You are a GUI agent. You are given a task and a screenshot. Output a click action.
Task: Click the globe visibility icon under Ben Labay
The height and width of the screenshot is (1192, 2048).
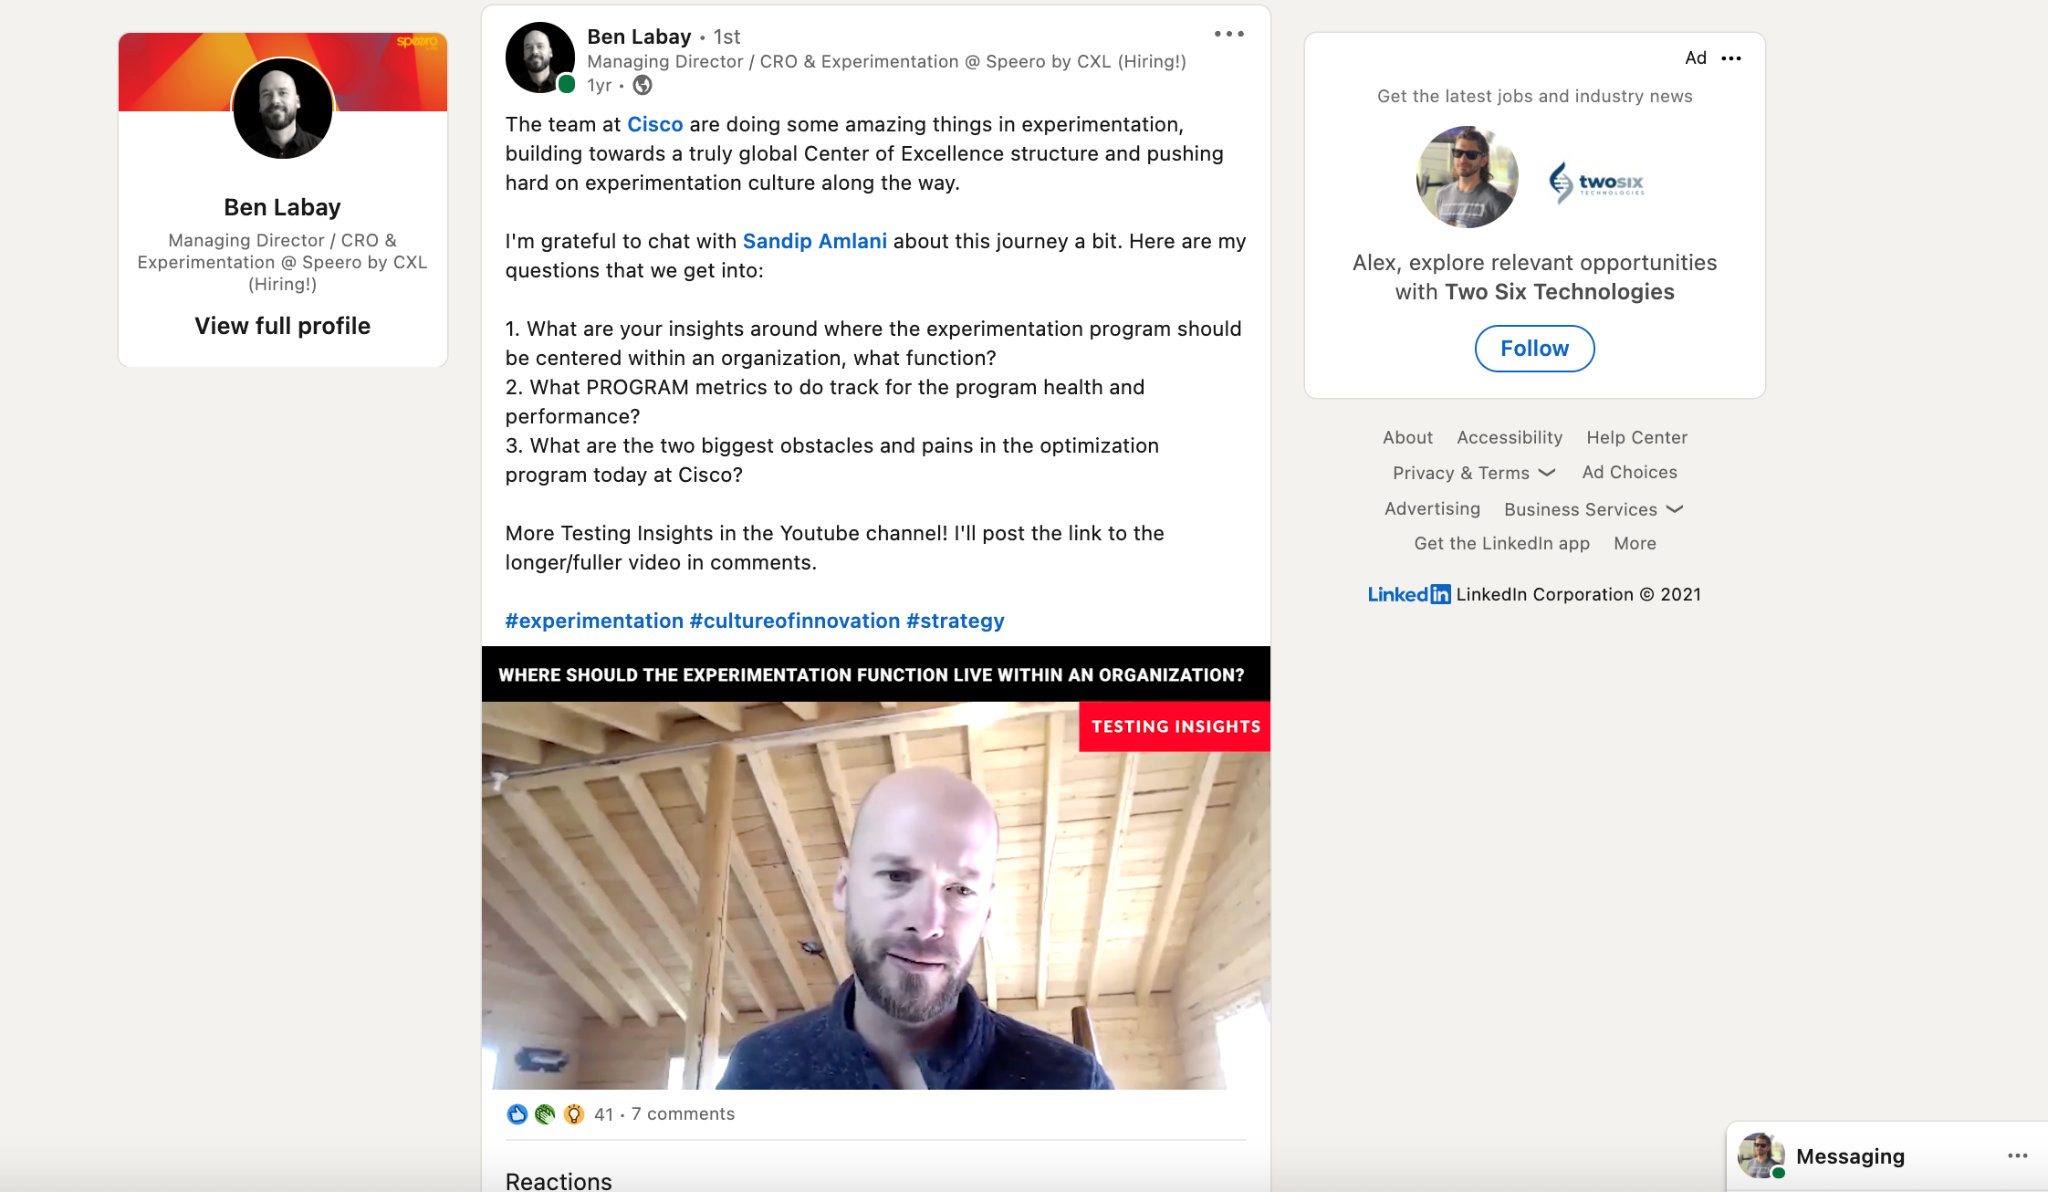[x=643, y=86]
